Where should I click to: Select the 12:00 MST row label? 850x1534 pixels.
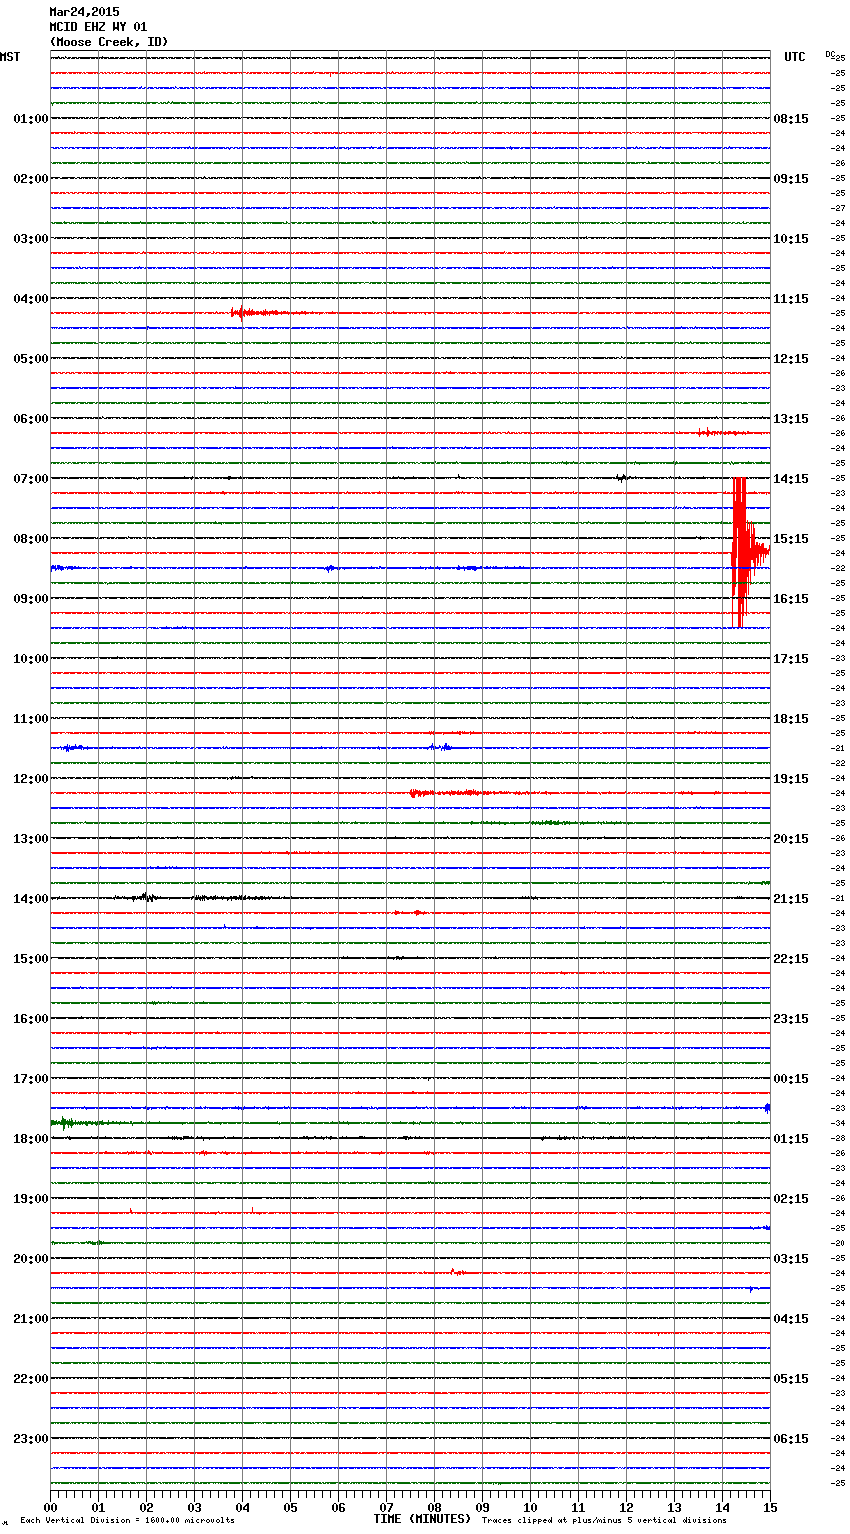click(x=30, y=779)
